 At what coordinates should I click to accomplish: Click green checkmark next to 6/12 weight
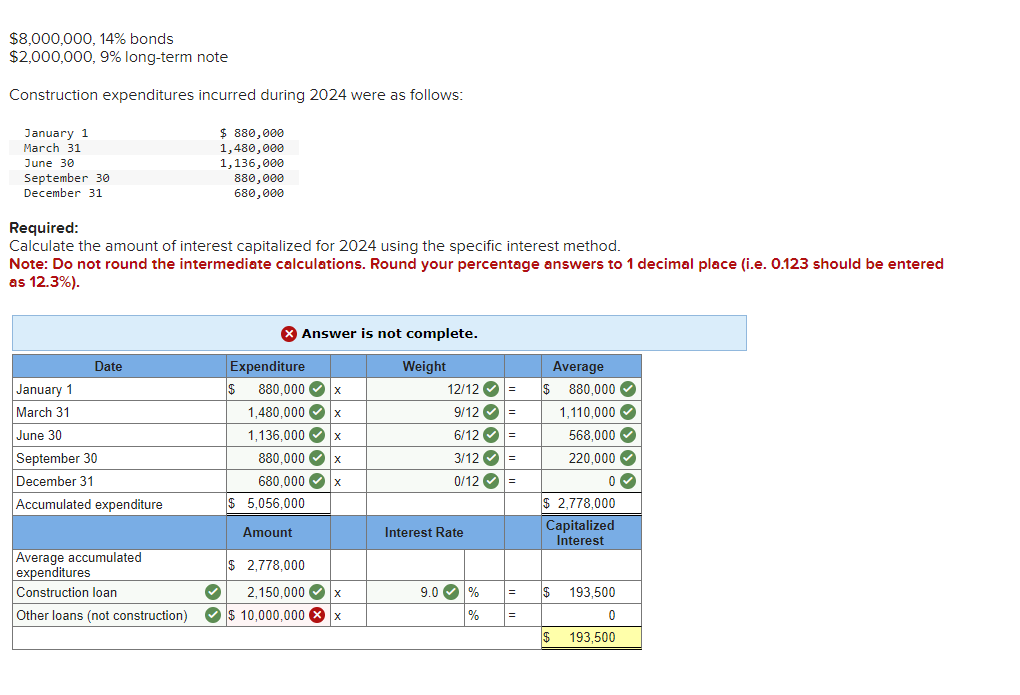[491, 435]
